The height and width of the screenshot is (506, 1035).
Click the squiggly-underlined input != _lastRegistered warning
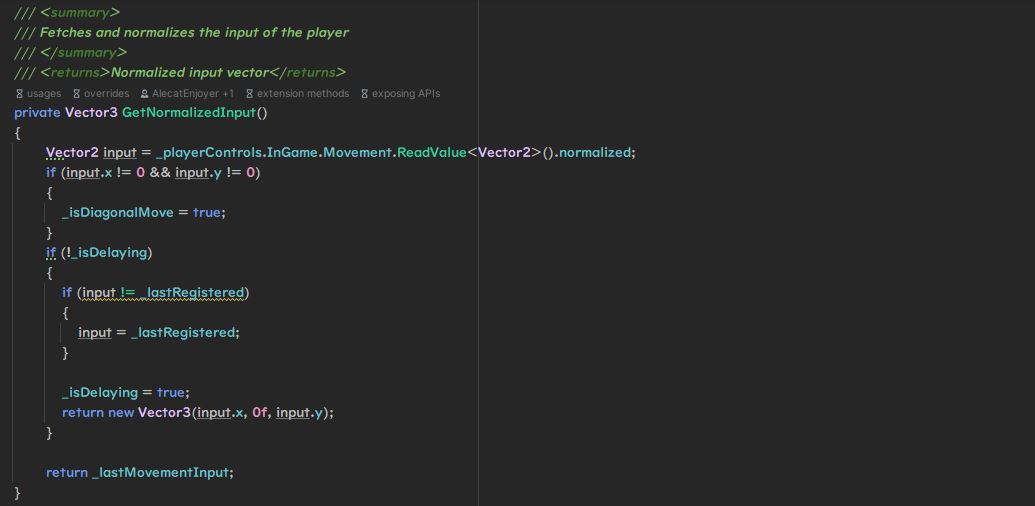[163, 292]
